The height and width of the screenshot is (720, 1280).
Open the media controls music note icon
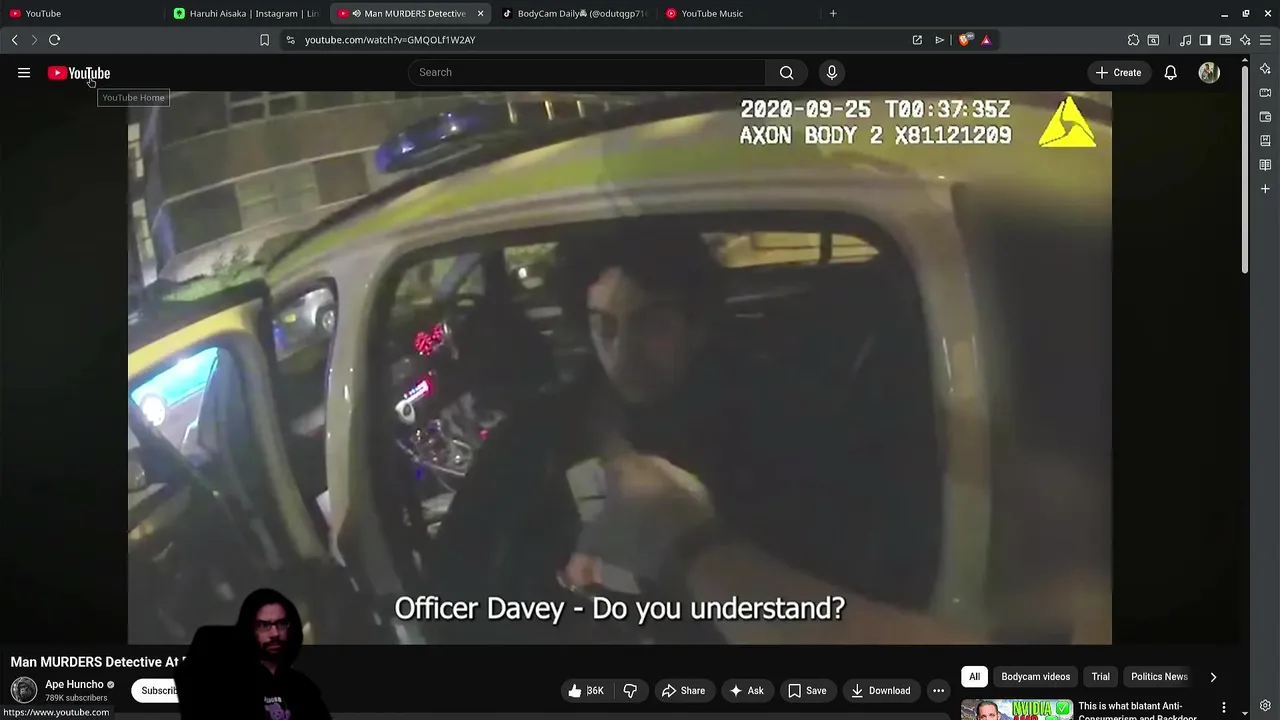(x=1185, y=40)
